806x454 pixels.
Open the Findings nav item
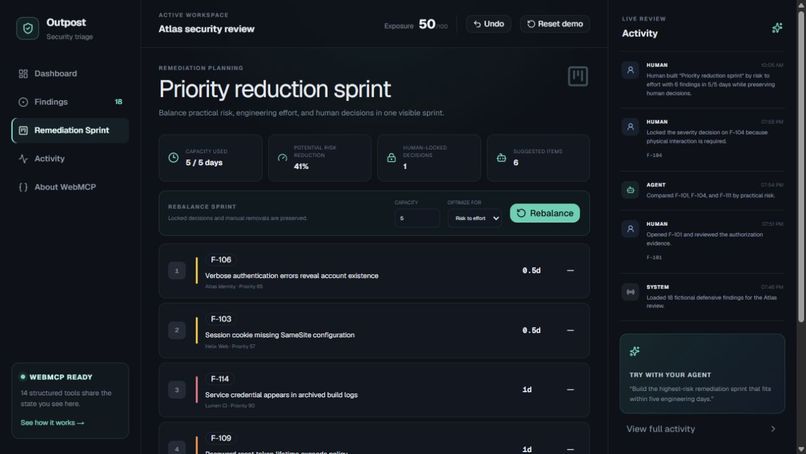tap(70, 102)
